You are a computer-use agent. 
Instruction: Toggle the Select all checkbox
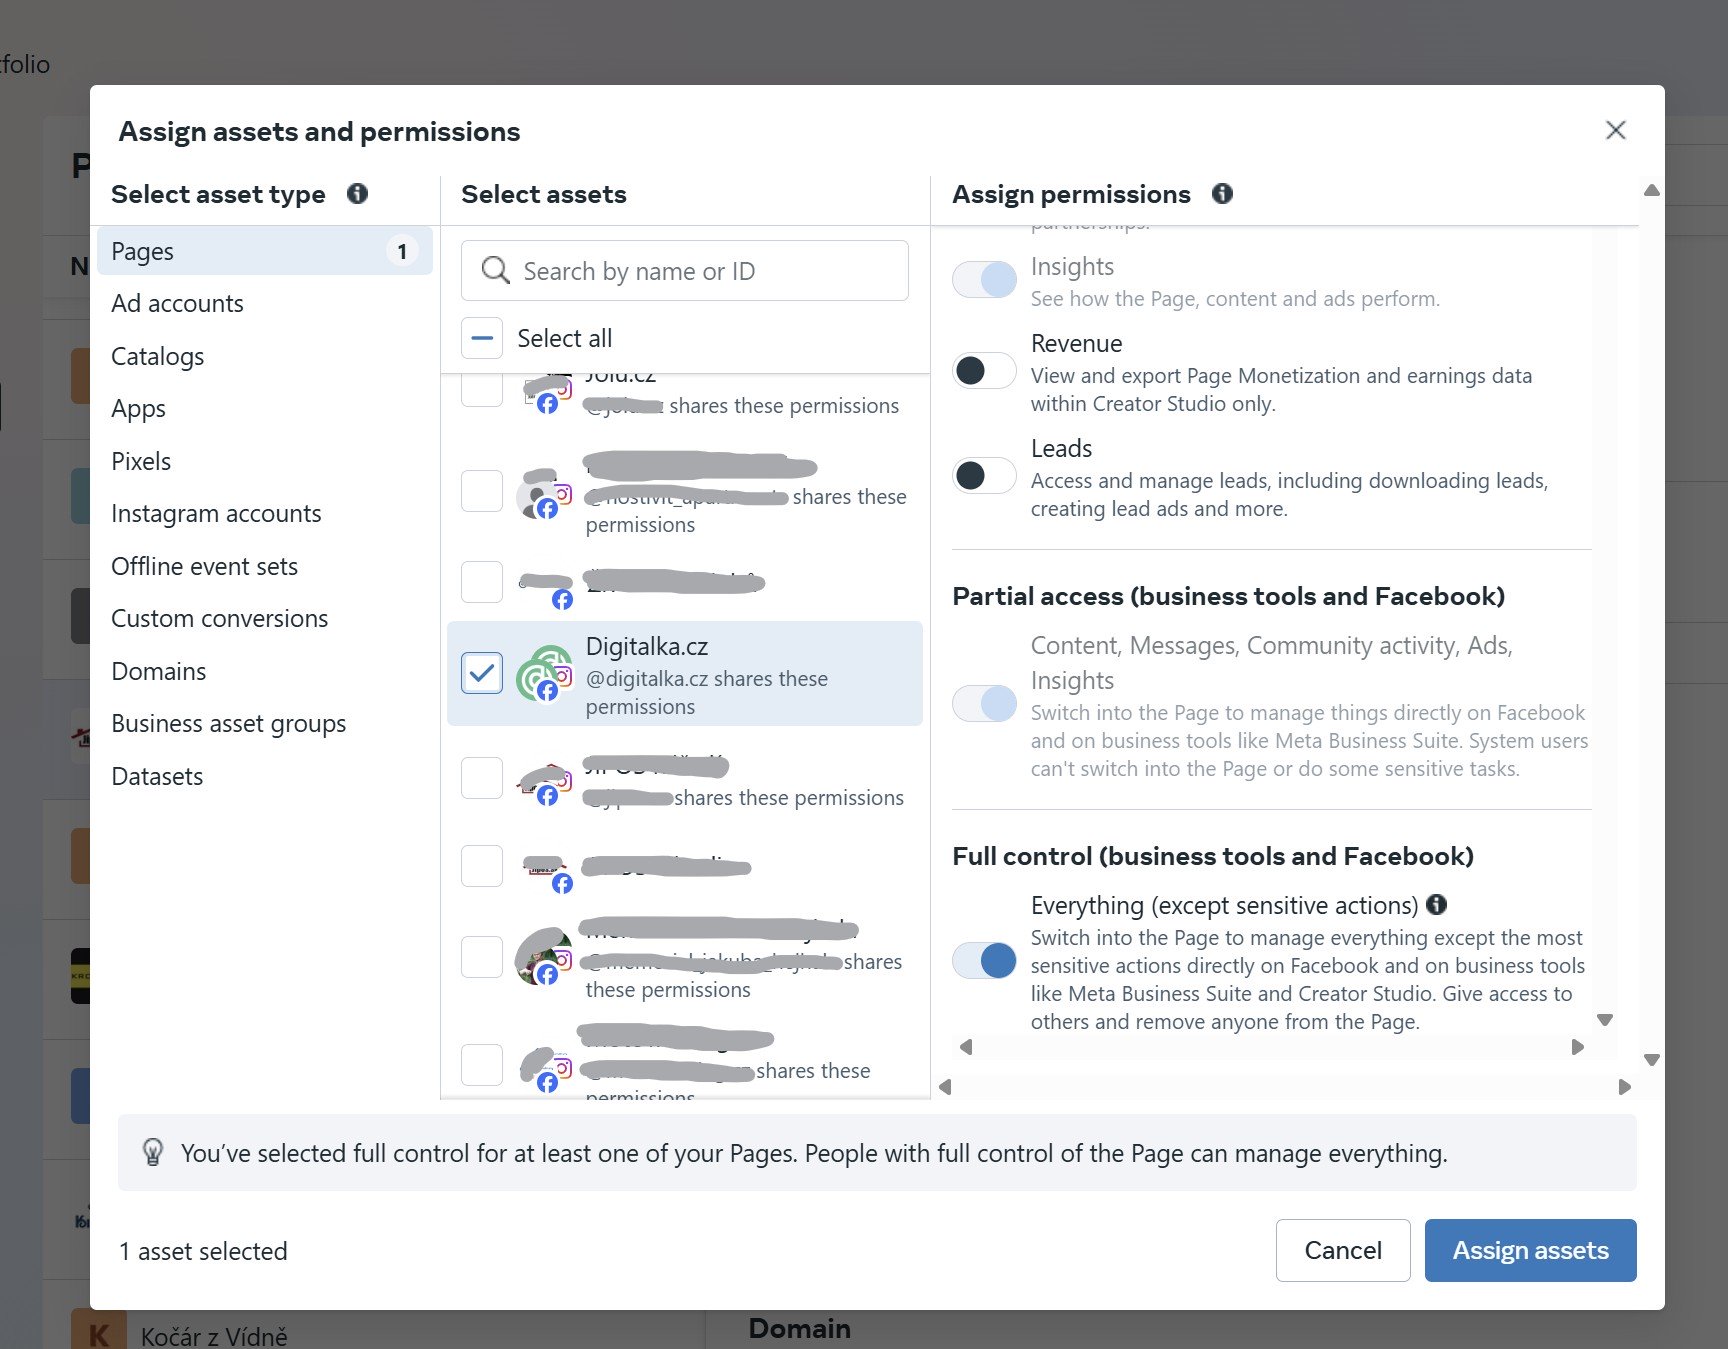tap(482, 338)
